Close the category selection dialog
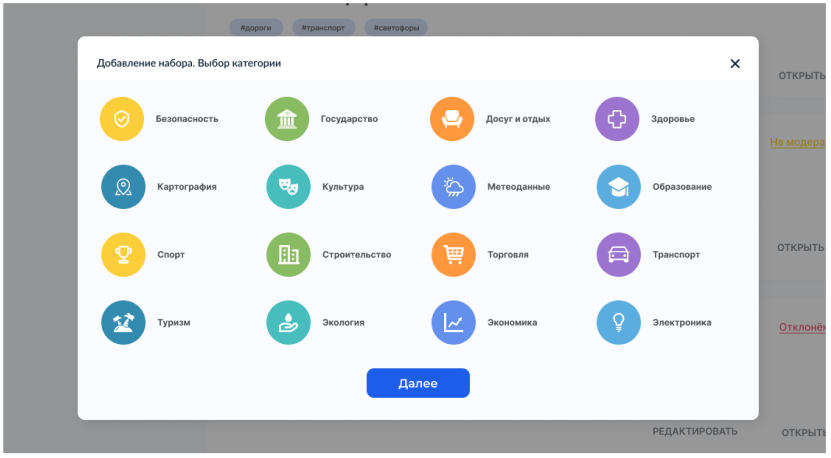 [735, 64]
